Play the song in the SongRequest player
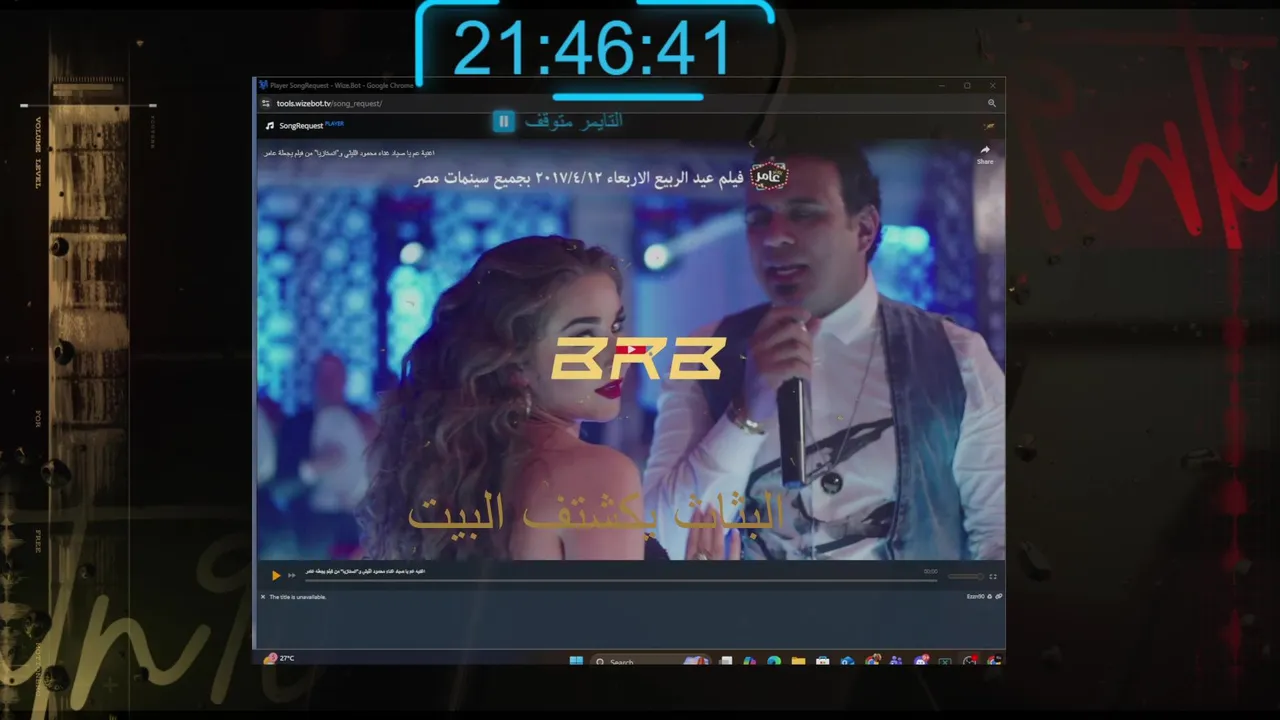Screen dimensions: 1280x720 (x=276, y=575)
